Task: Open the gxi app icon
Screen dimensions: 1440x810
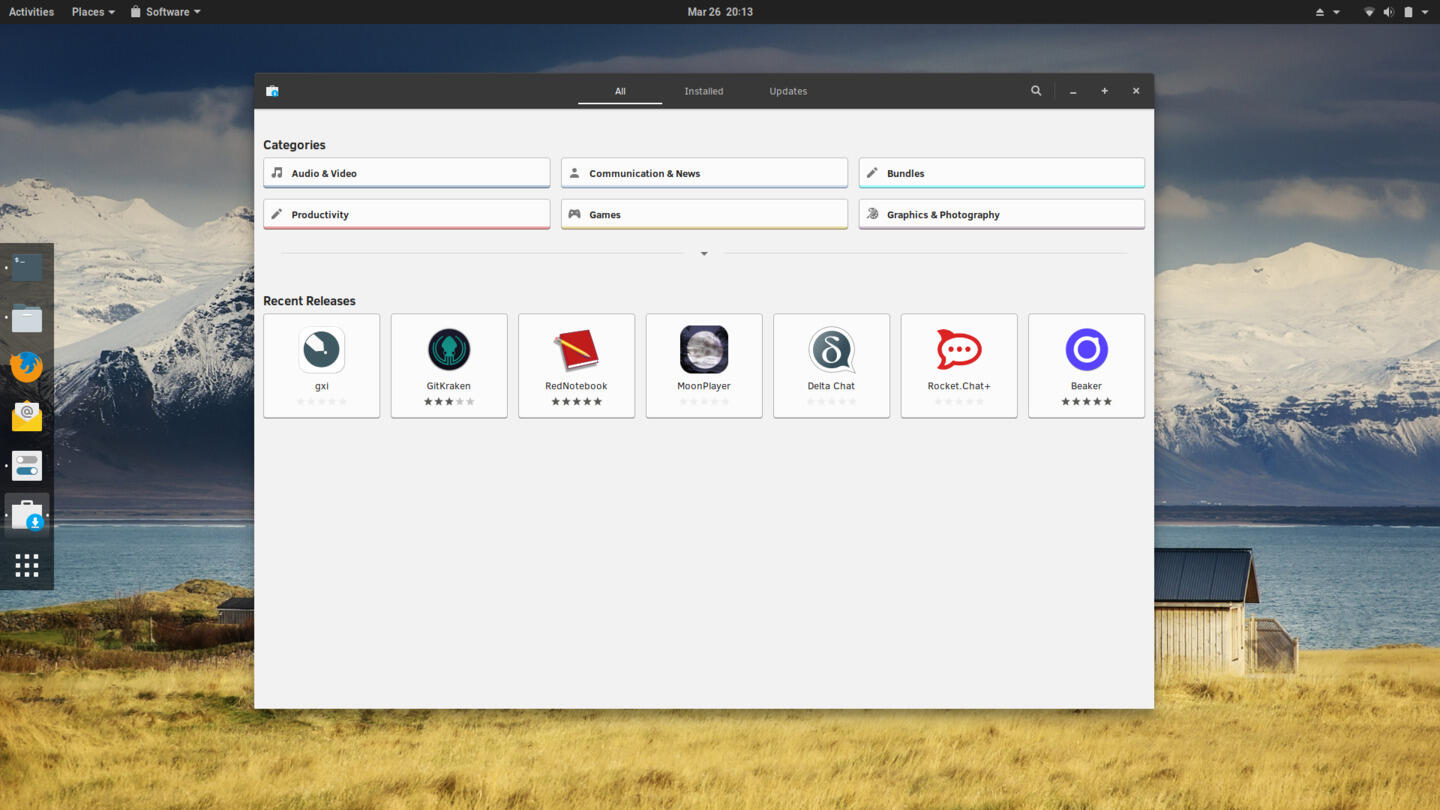Action: pos(321,349)
